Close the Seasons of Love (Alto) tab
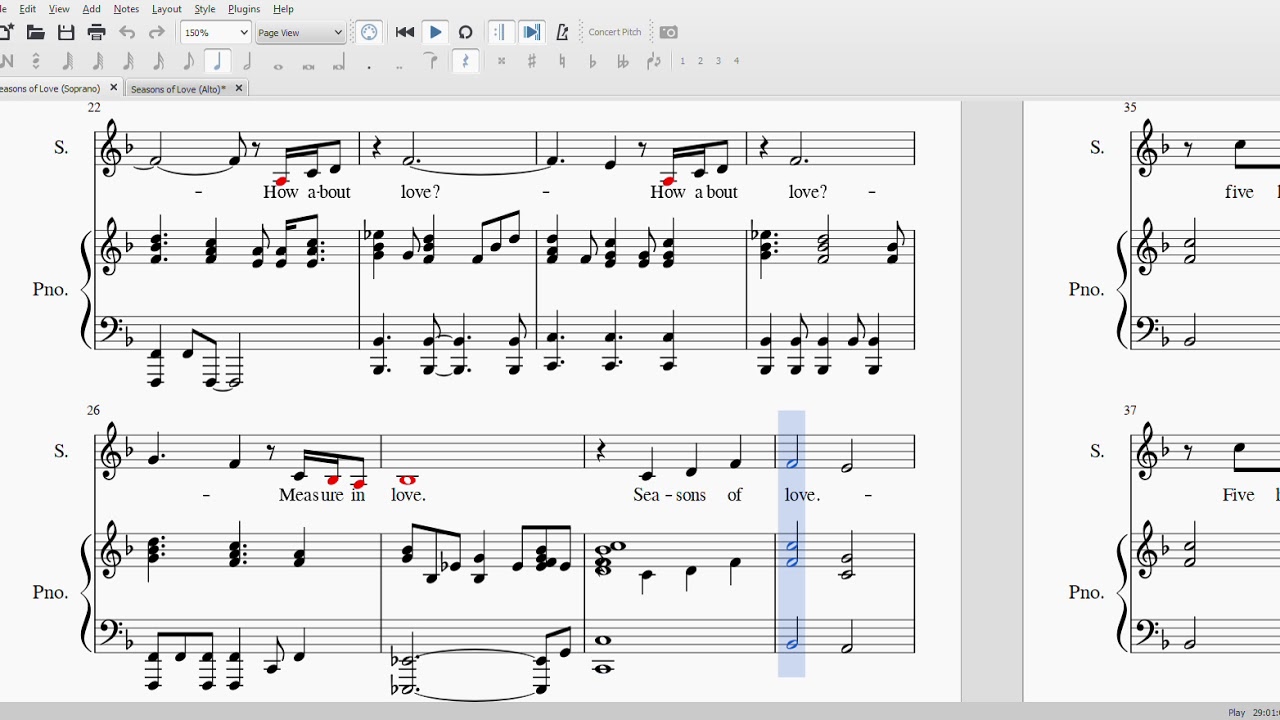 click(x=238, y=88)
